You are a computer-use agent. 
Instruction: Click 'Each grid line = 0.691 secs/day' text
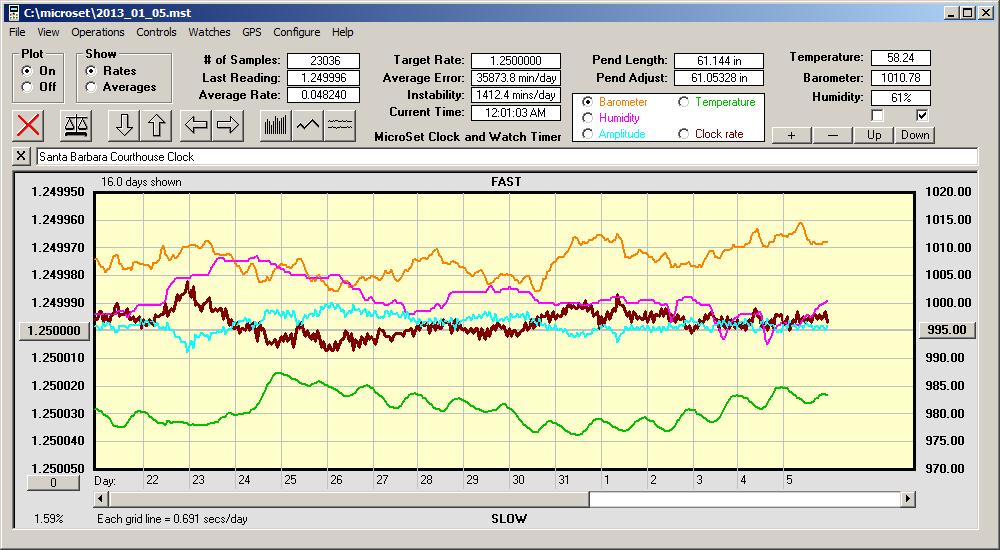coord(172,519)
